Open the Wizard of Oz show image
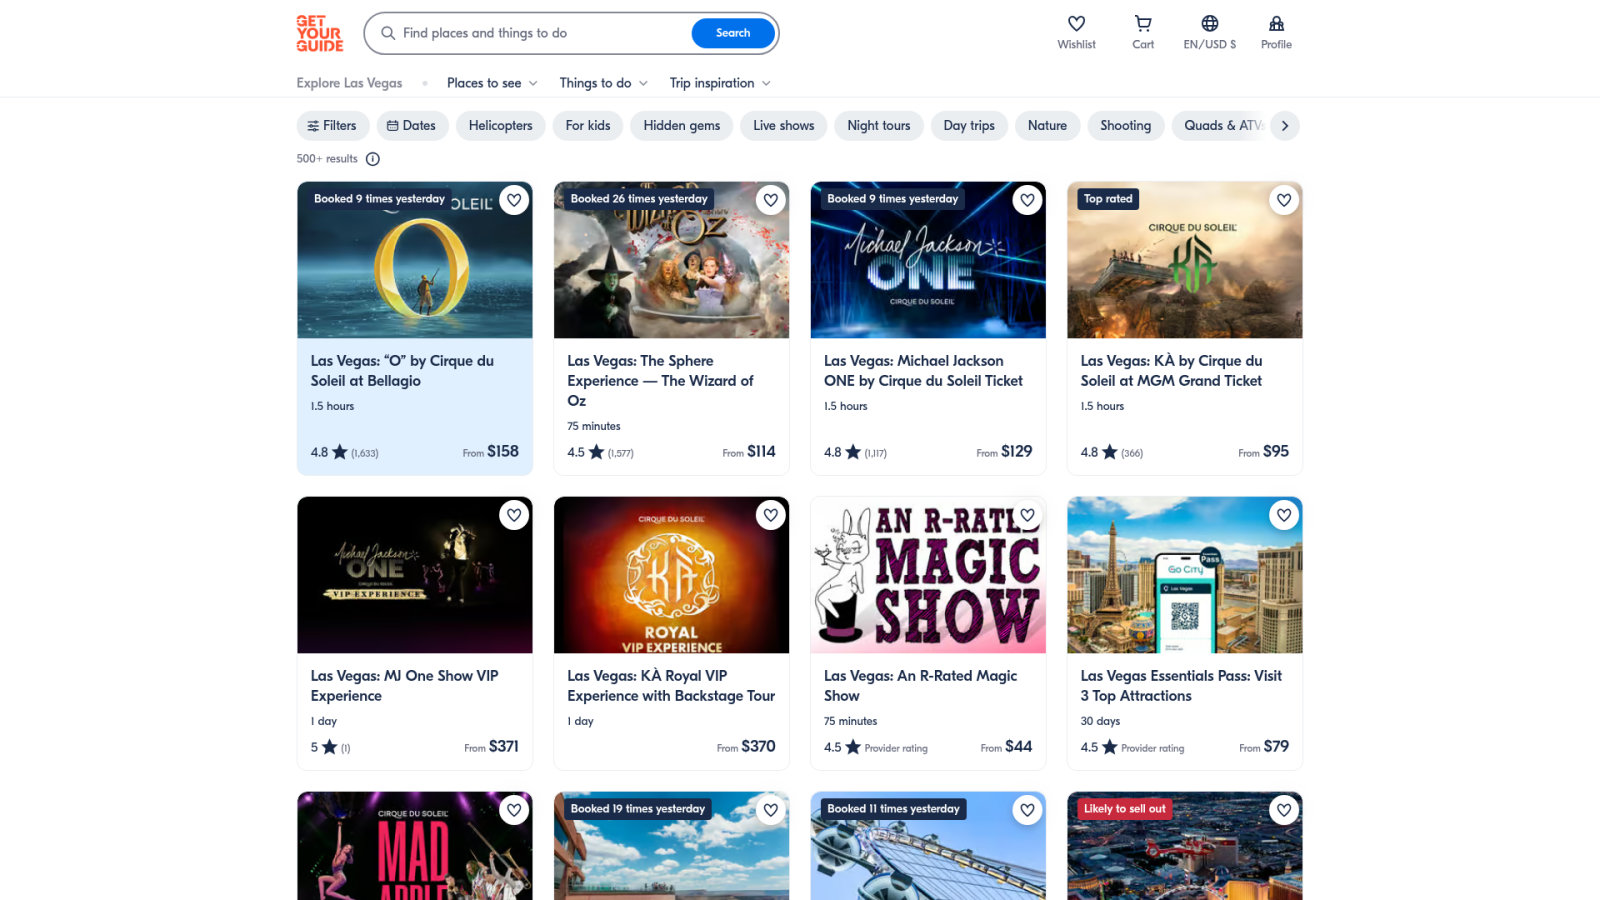 point(672,260)
